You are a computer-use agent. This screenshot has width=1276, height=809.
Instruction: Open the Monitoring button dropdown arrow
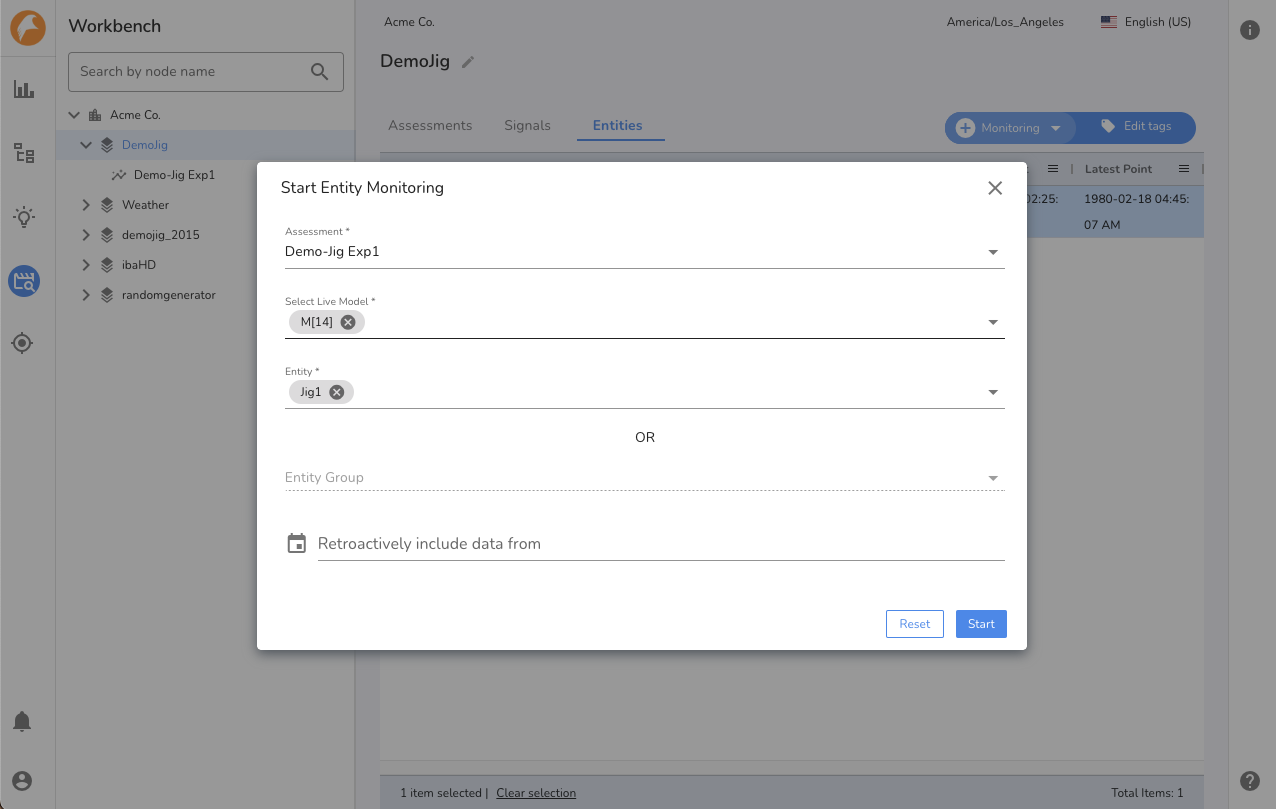click(x=1055, y=128)
